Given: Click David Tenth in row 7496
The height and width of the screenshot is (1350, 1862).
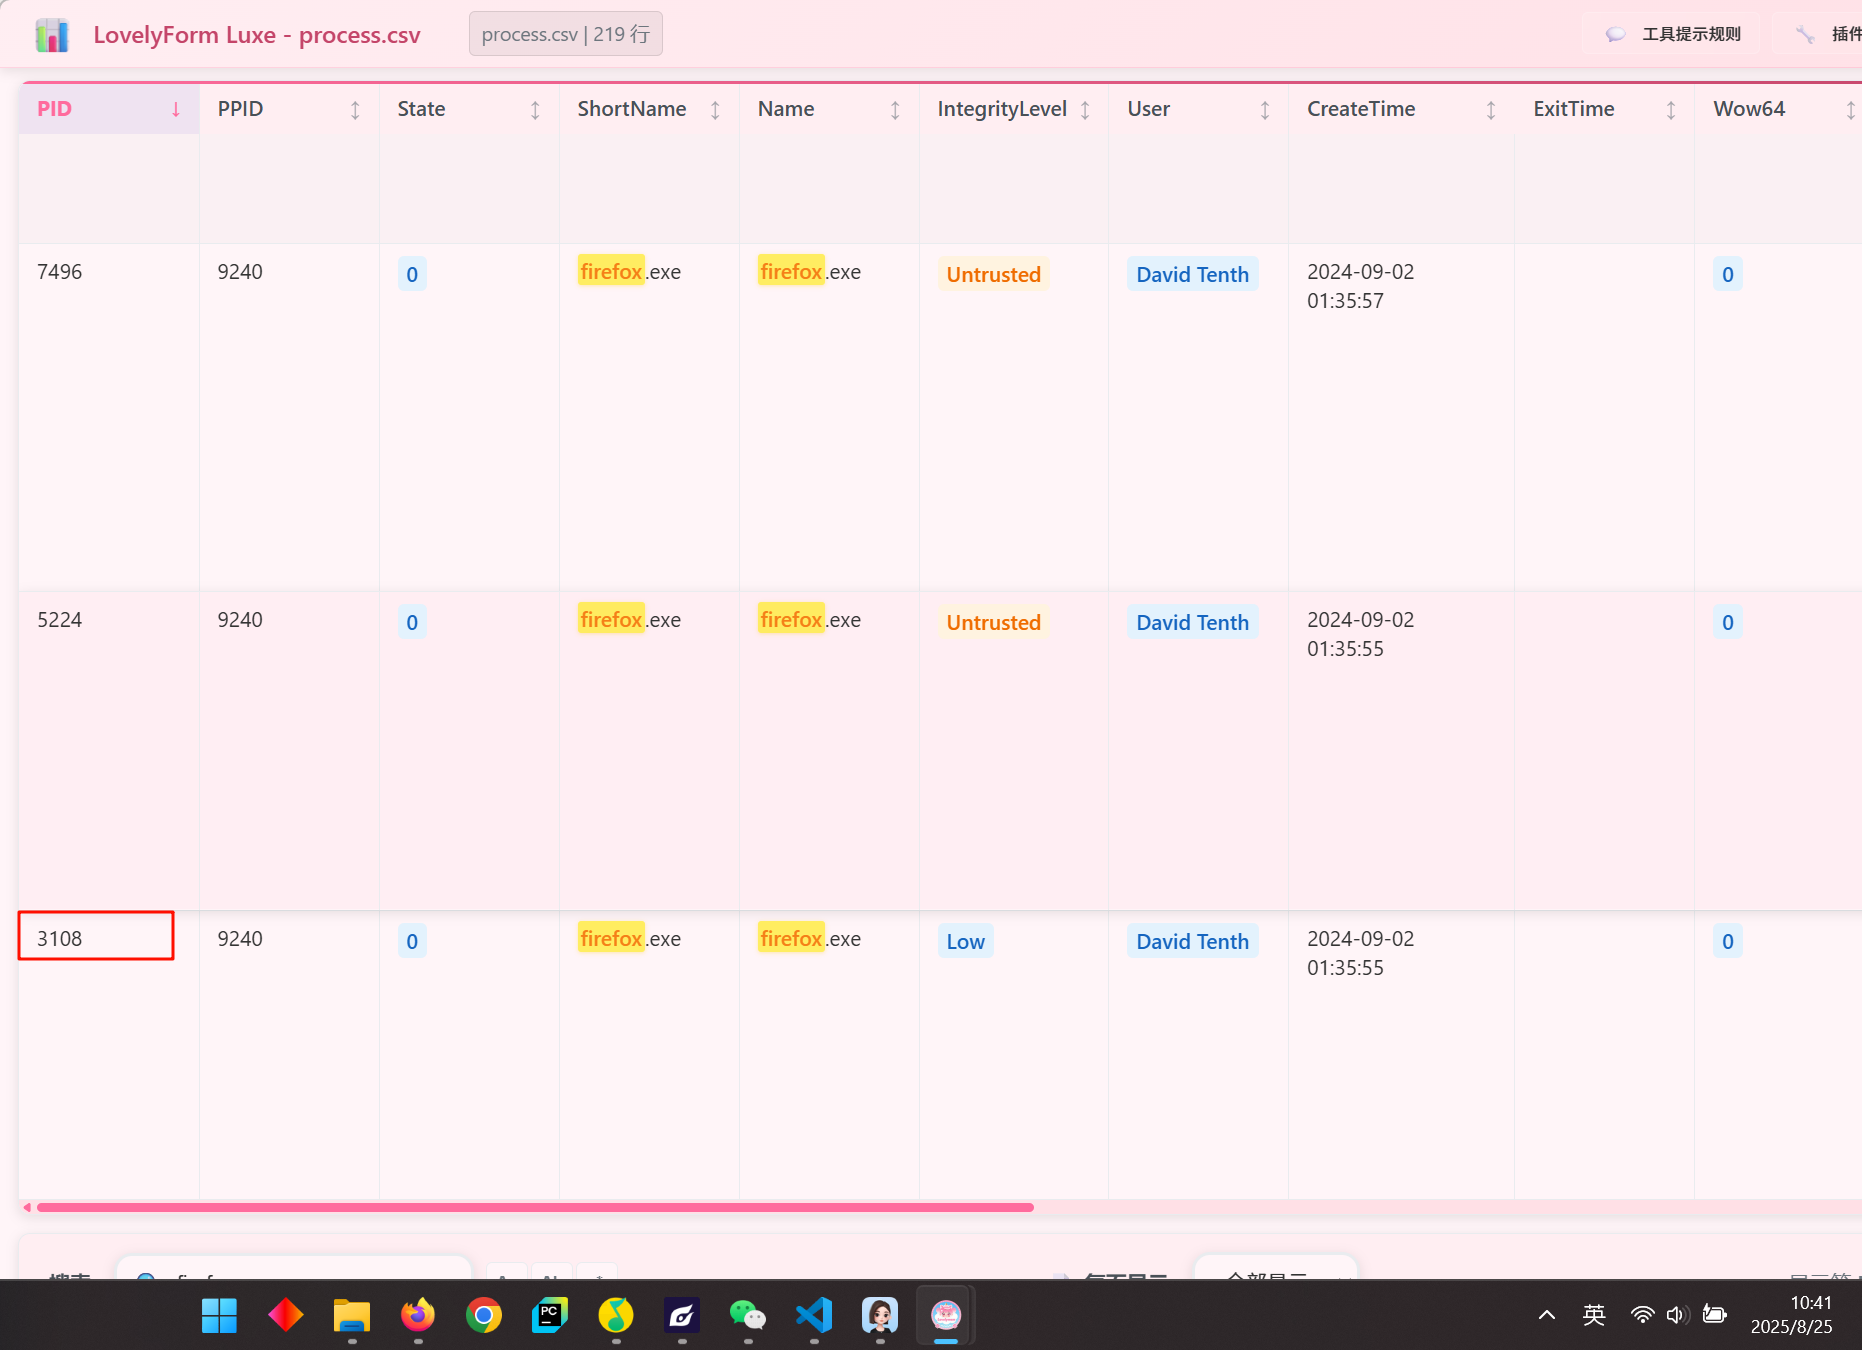Looking at the screenshot, I should [1192, 274].
